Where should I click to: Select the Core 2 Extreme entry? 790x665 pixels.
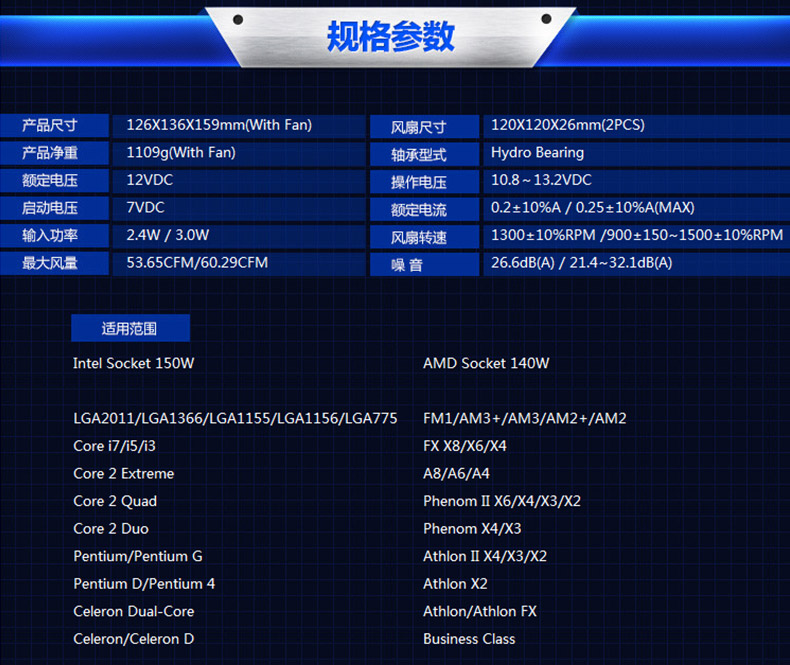pyautogui.click(x=123, y=474)
